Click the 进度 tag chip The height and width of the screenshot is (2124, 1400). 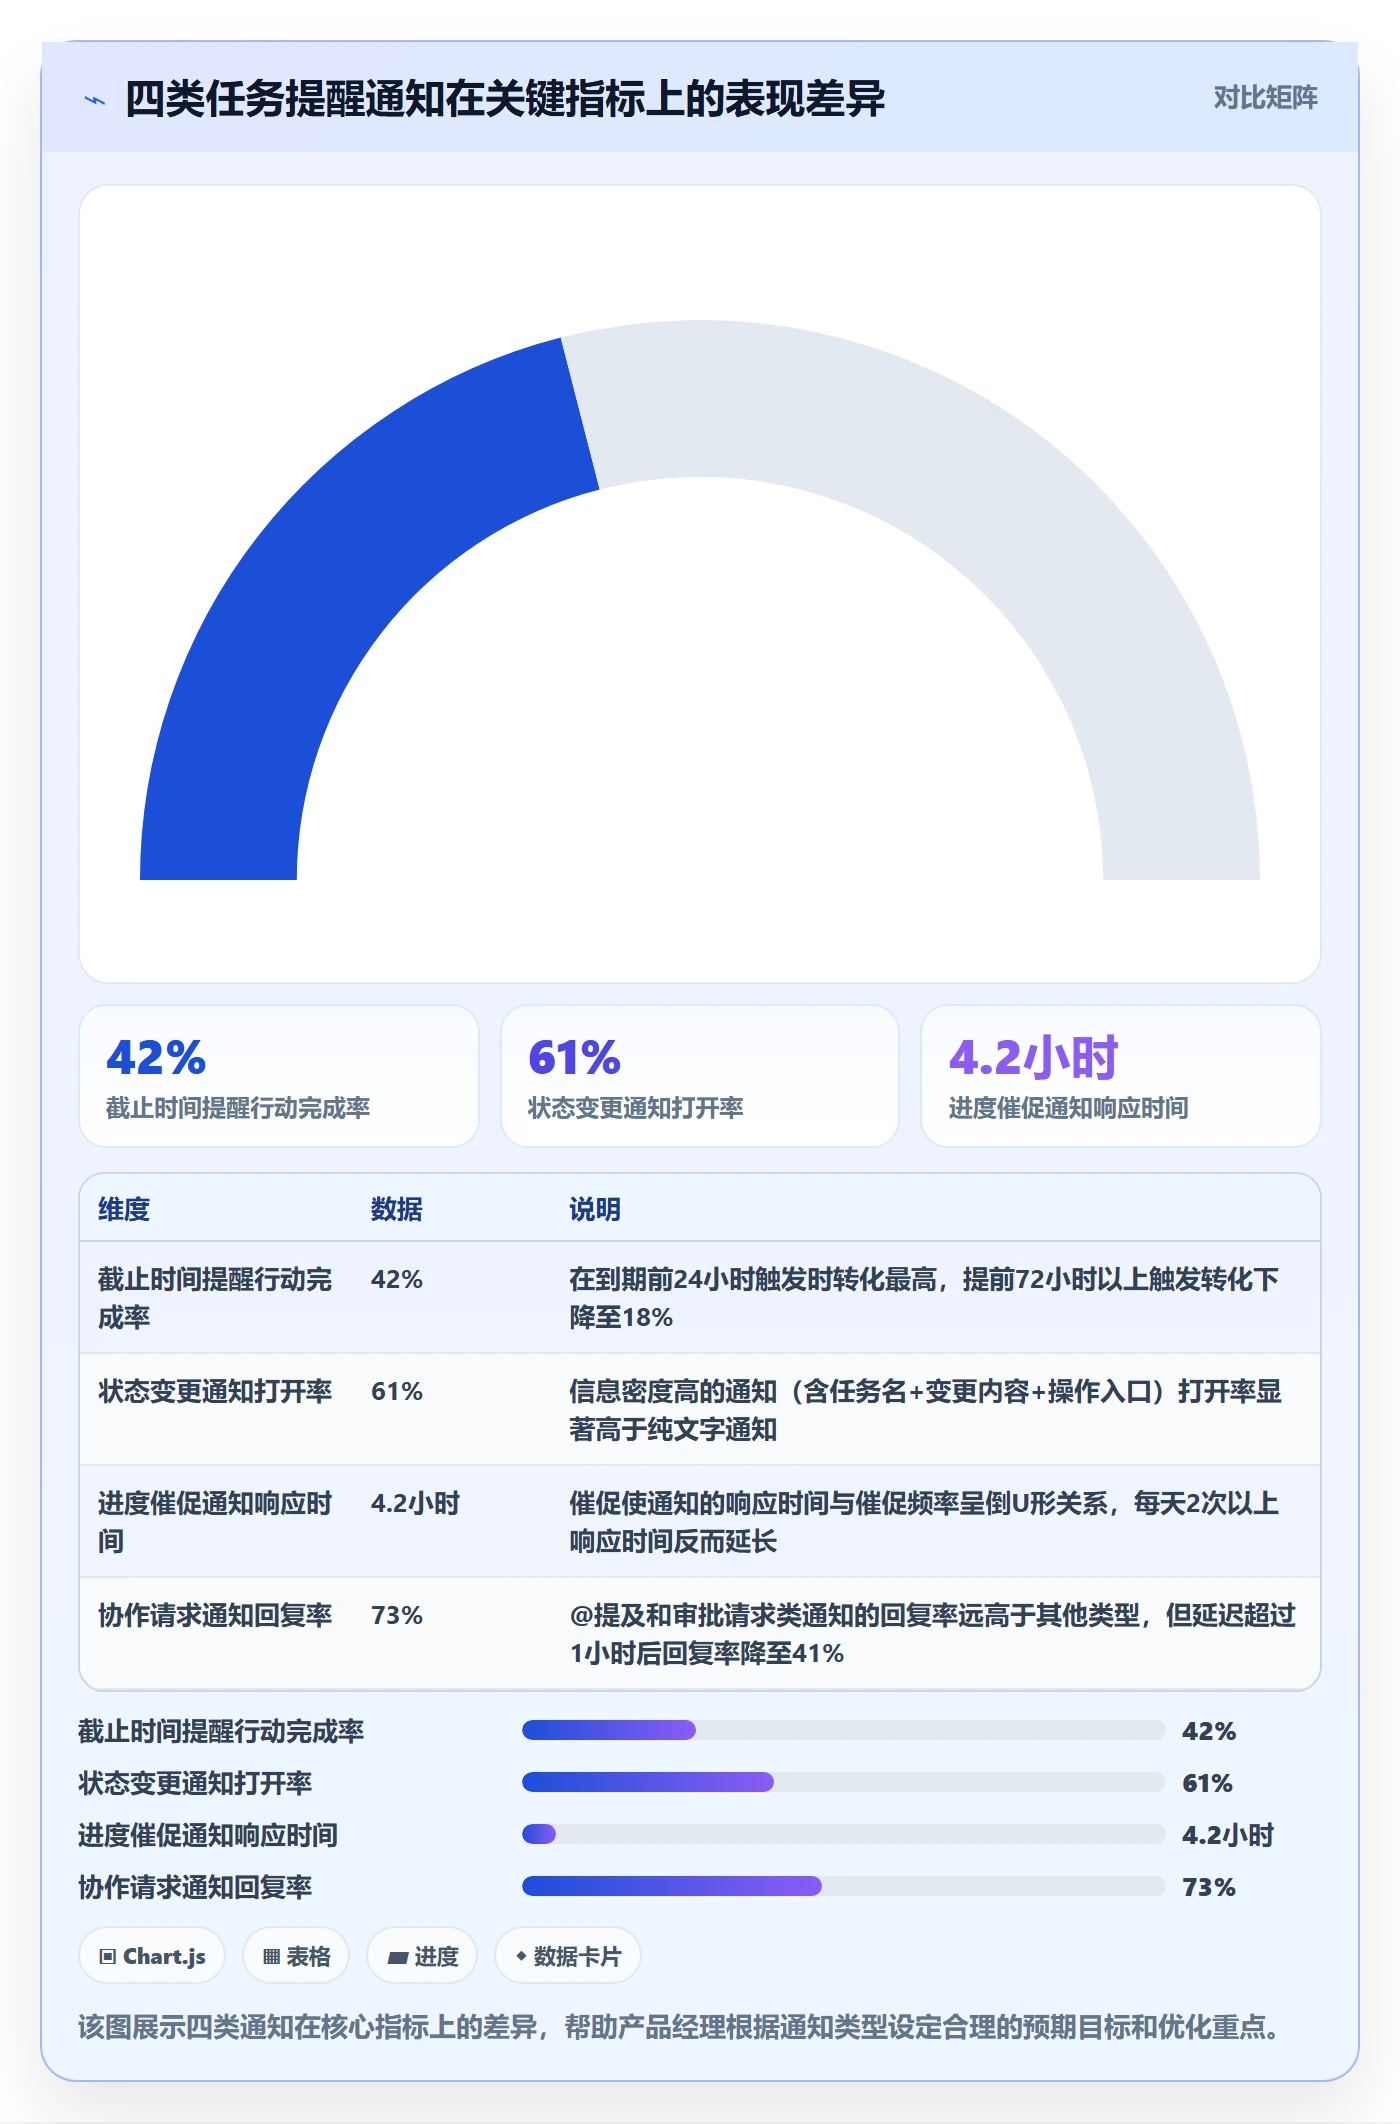tap(422, 1956)
